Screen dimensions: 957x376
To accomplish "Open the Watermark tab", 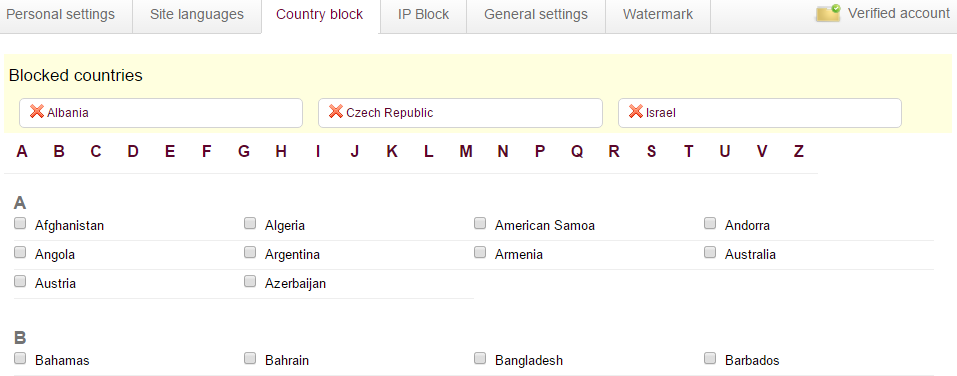I will pyautogui.click(x=658, y=15).
